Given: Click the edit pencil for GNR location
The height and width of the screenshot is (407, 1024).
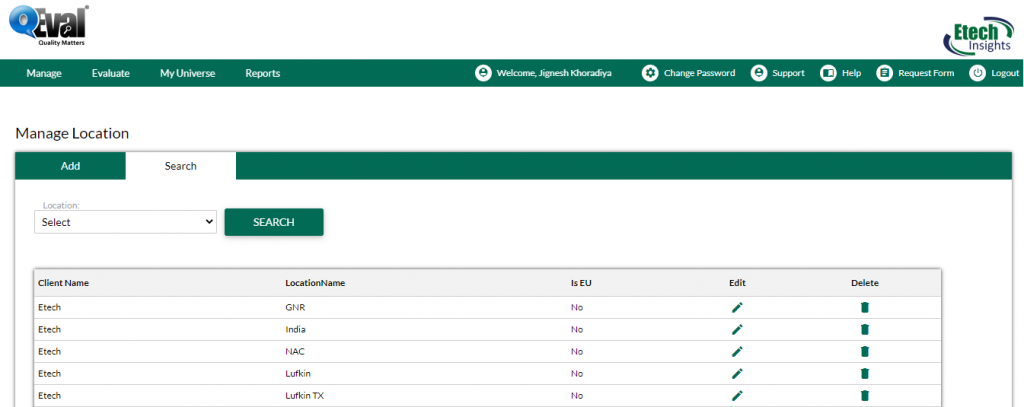Looking at the screenshot, I should click(737, 308).
